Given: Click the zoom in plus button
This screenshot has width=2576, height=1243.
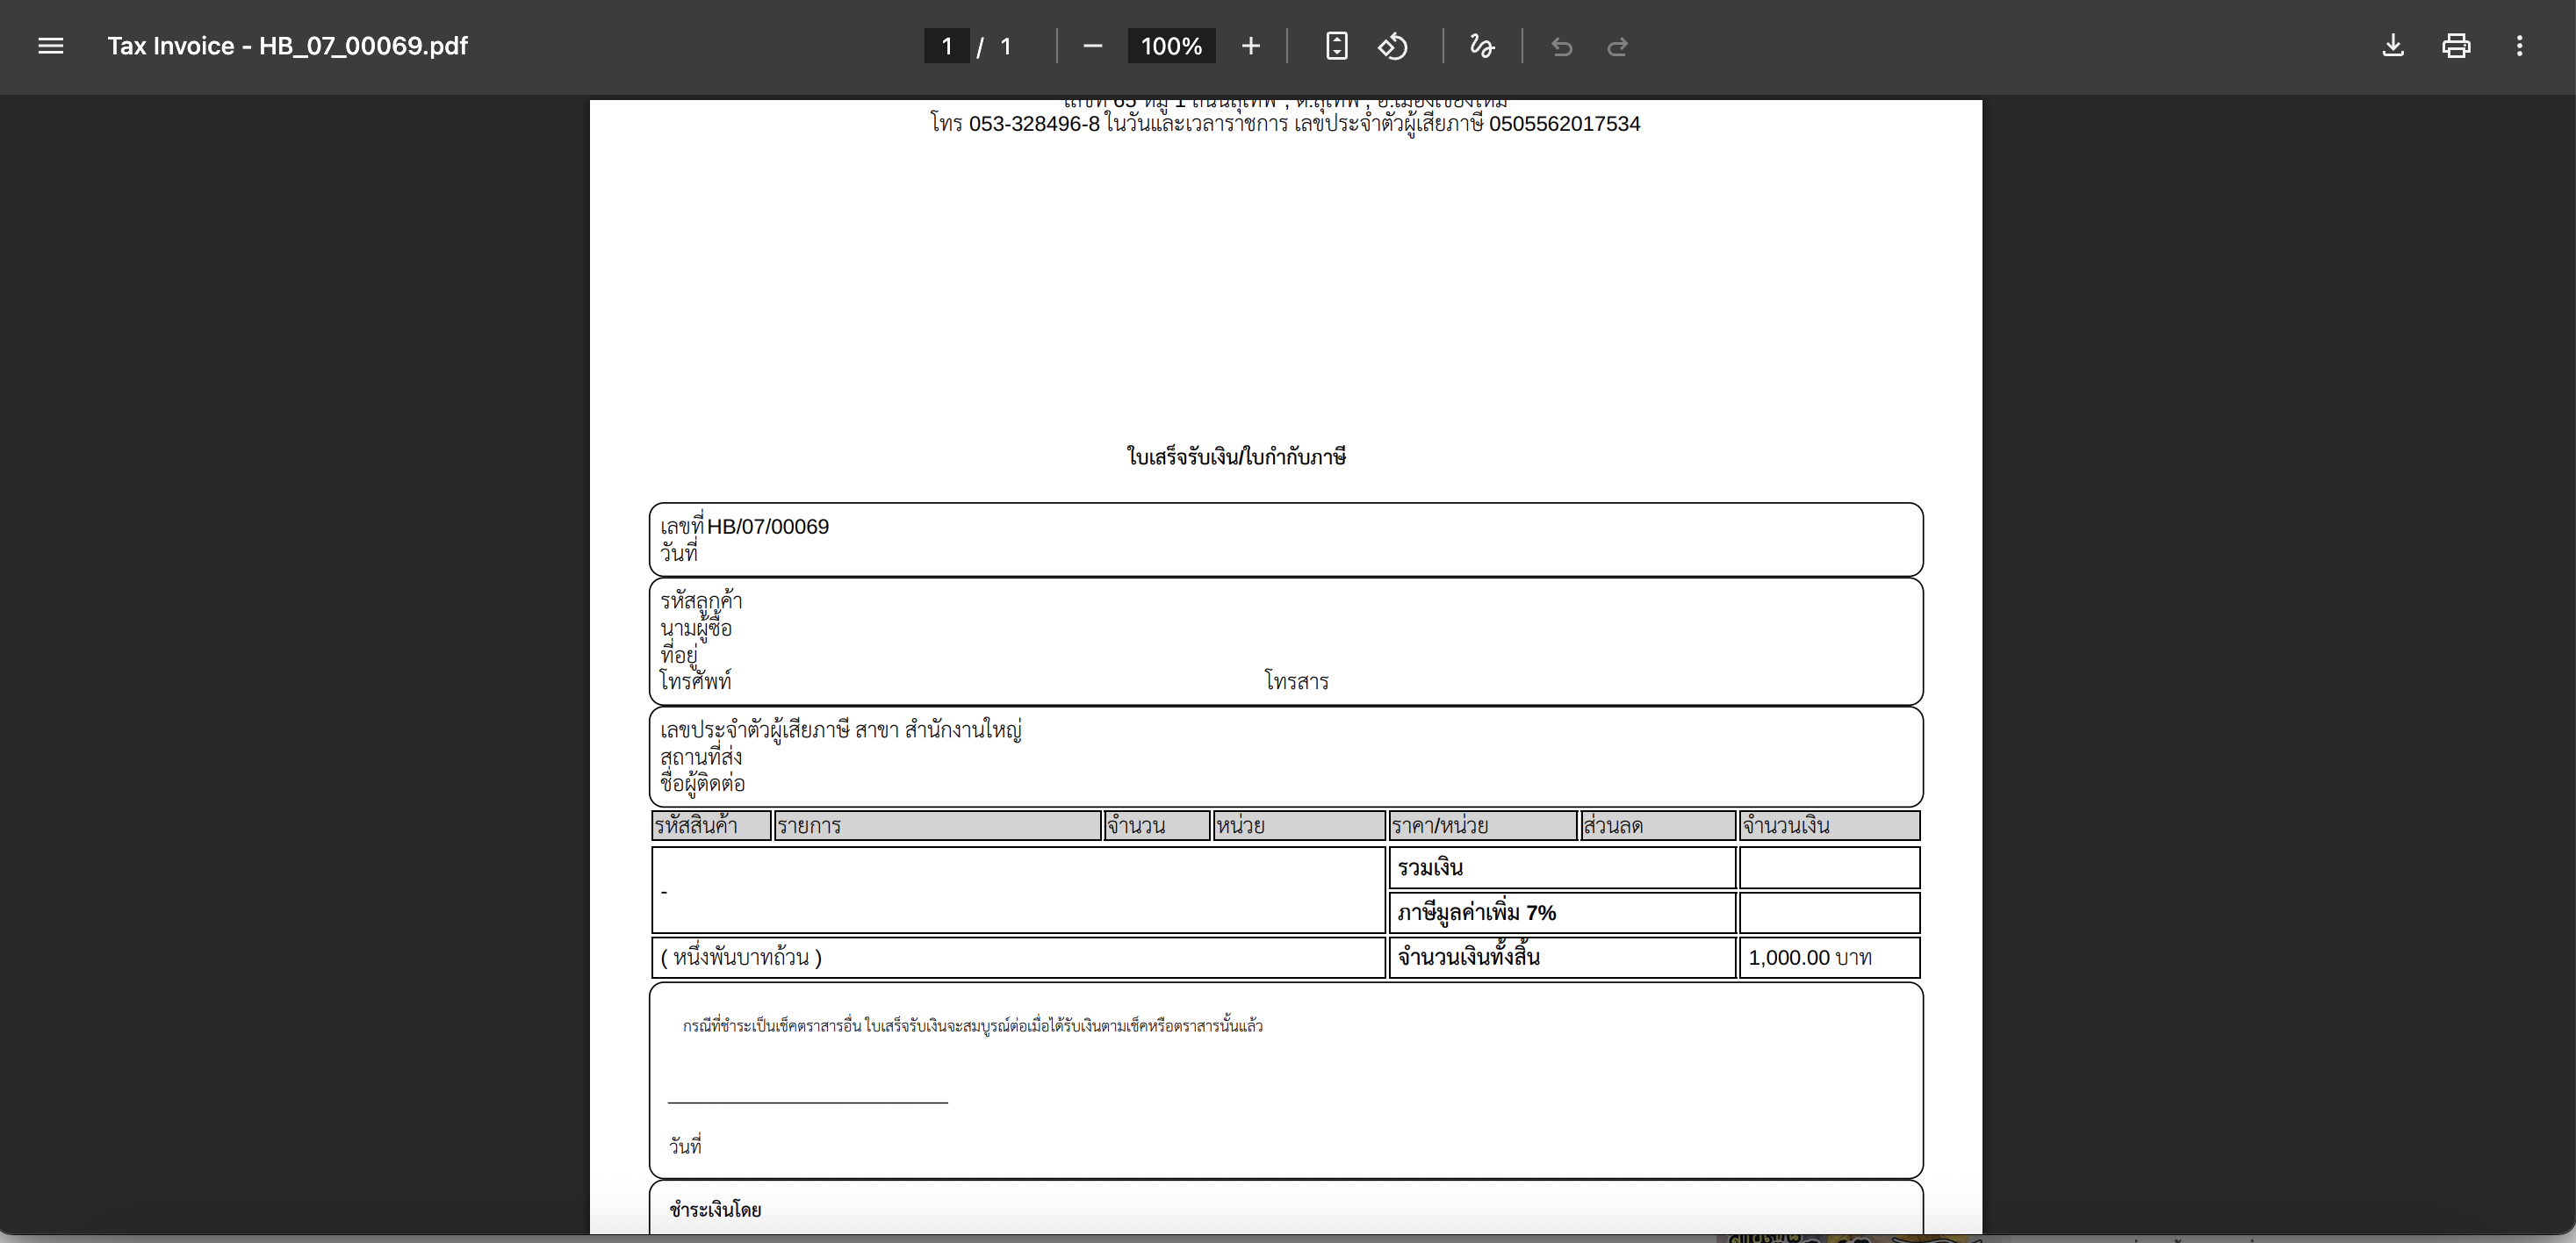Looking at the screenshot, I should tap(1250, 46).
